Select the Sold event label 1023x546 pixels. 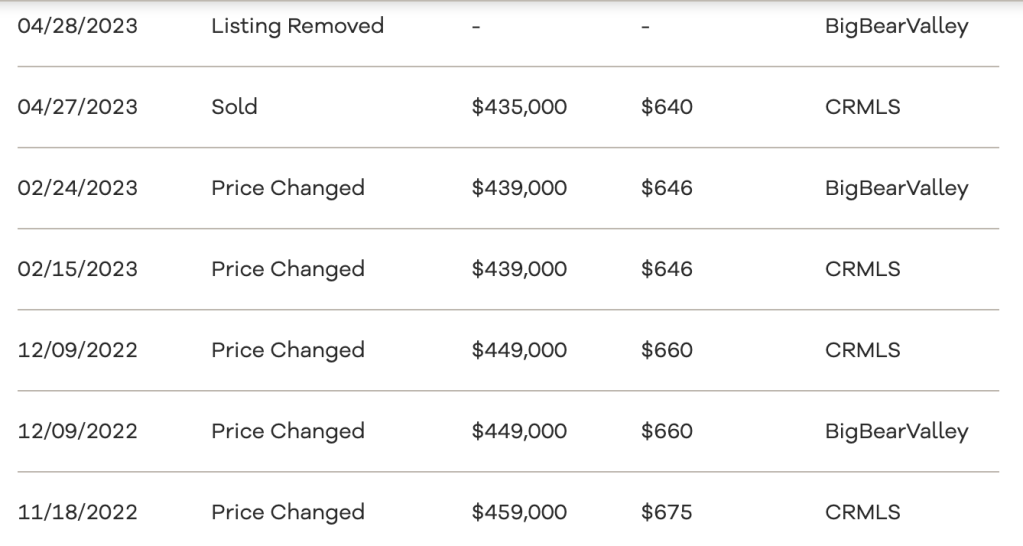coord(234,107)
